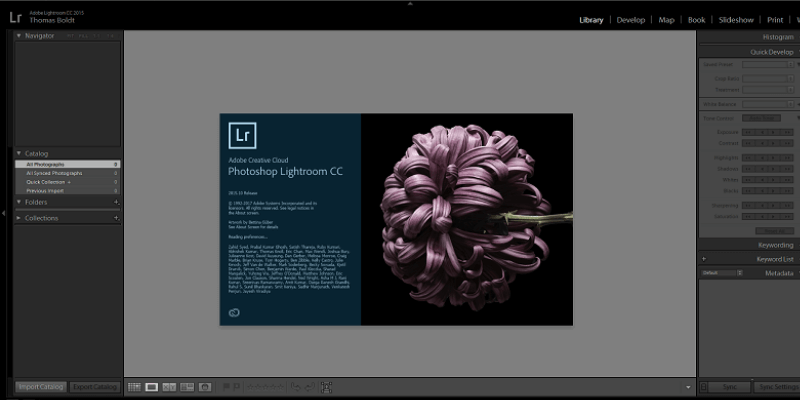Screen dimensions: 800x400
Task: Select Quick Collection in Catalog
Action: click(x=67, y=182)
